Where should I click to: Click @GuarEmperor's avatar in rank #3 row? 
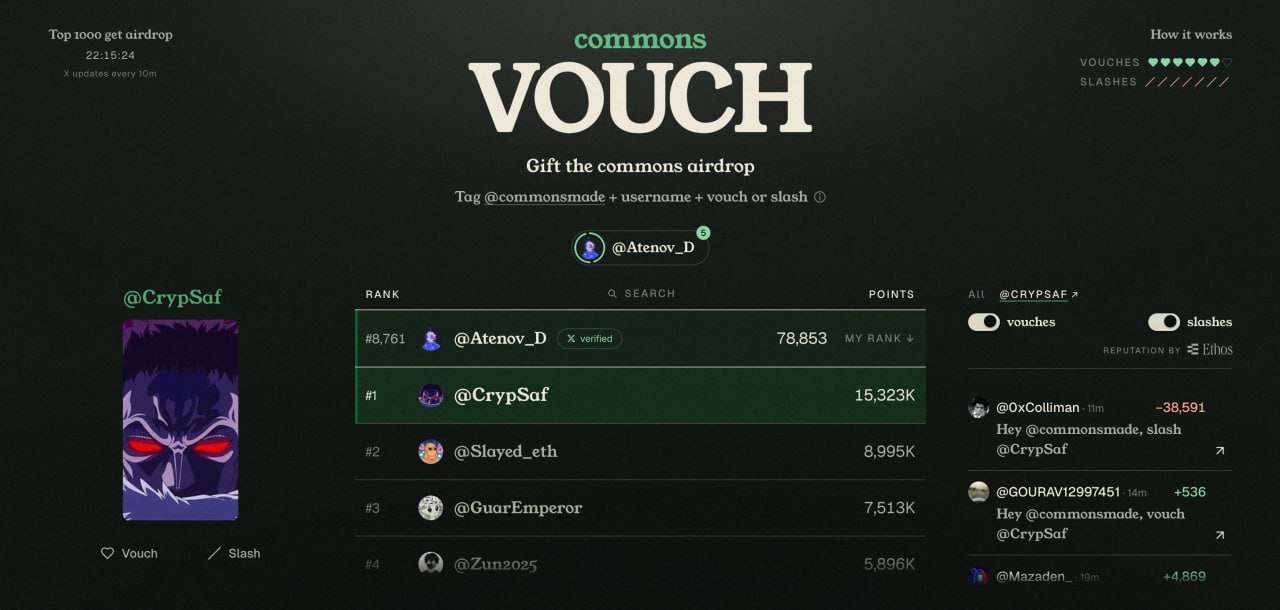[431, 508]
